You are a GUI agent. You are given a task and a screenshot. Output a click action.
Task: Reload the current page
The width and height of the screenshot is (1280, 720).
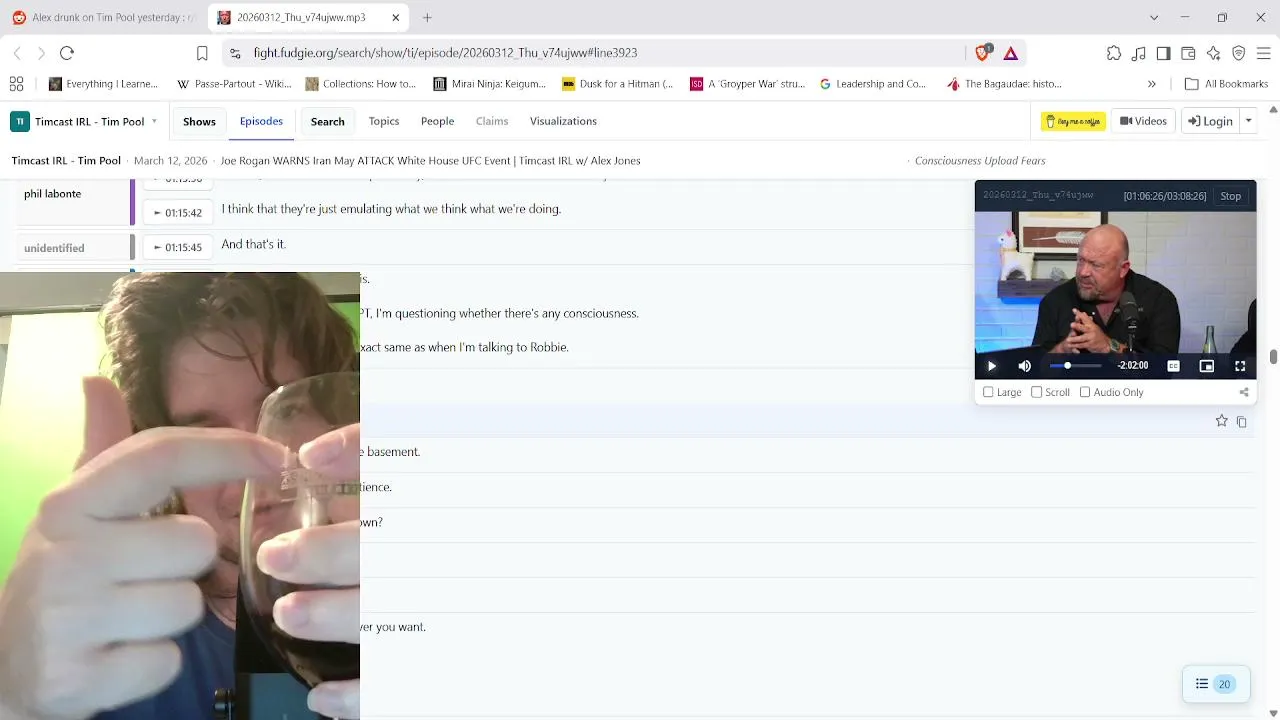(x=67, y=53)
